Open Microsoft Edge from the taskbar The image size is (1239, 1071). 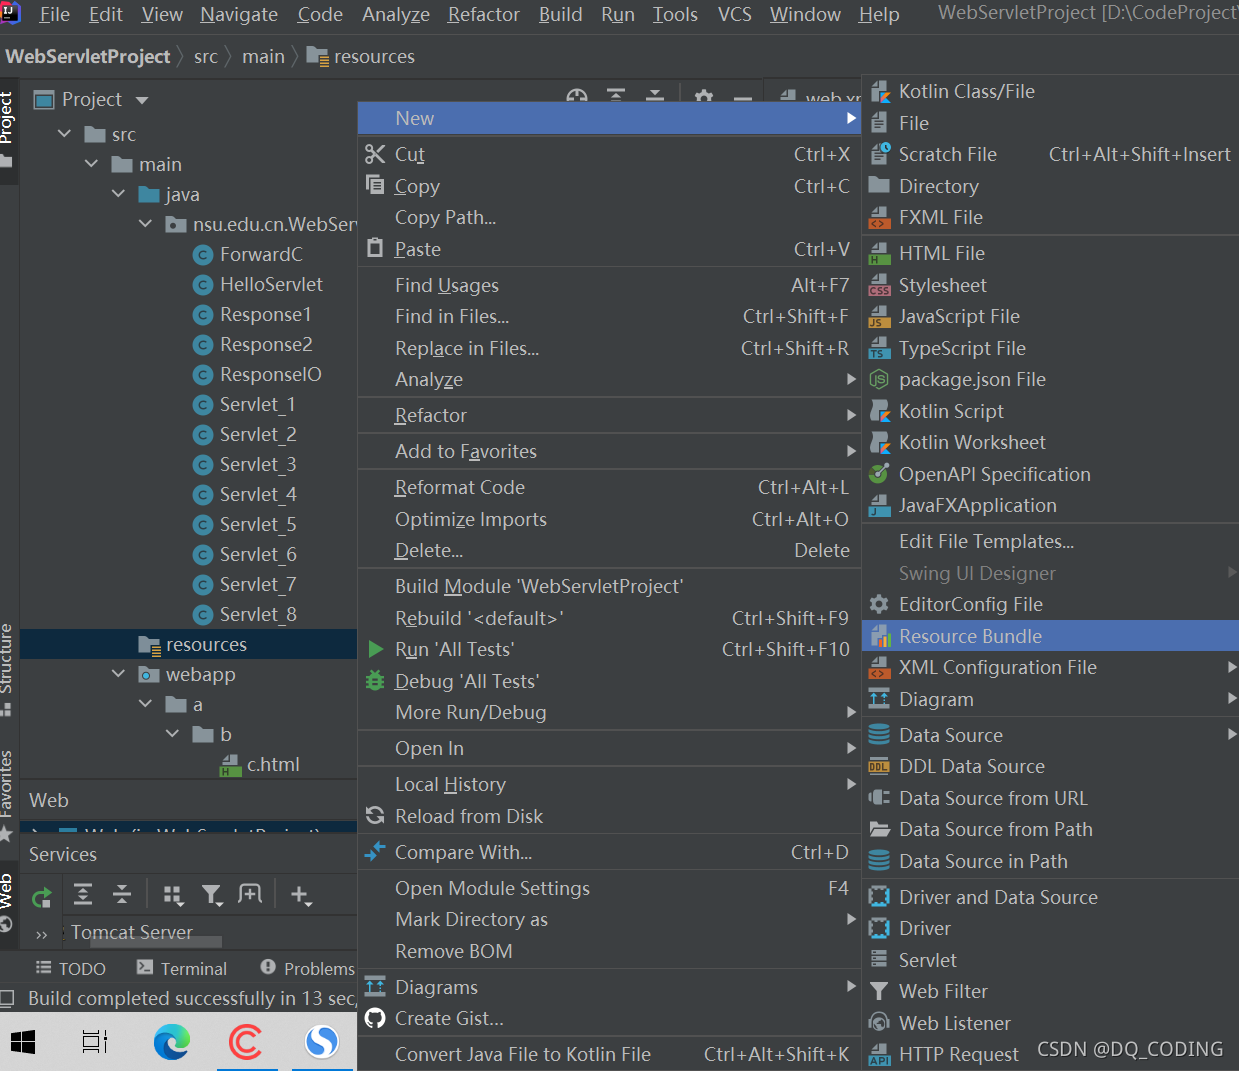click(171, 1043)
